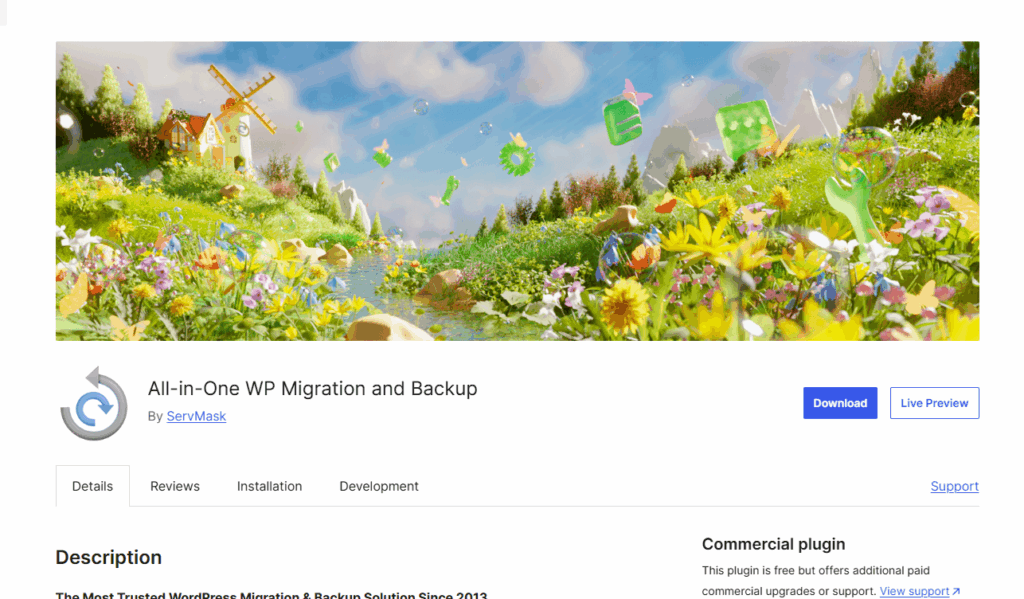Click the Commercial plugin heading
Screen dimensions: 1024x599
773,544
